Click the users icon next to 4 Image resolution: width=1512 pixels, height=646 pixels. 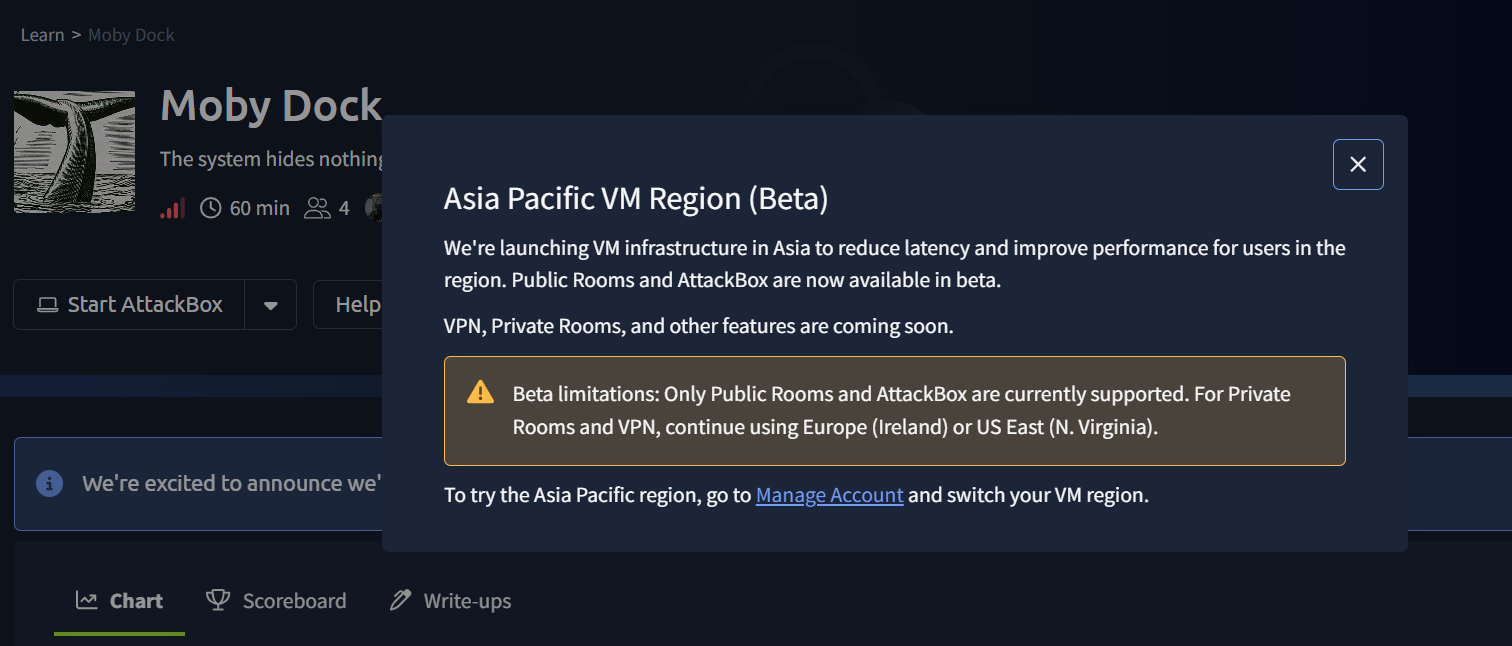[317, 208]
